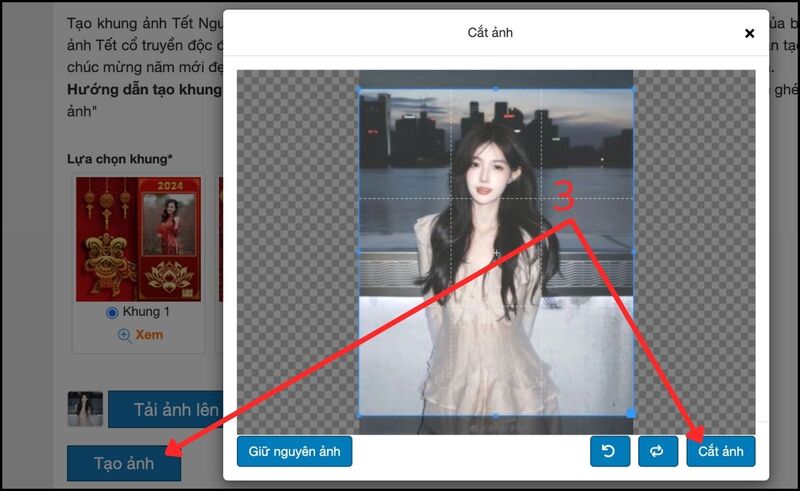Click the Cắt ảnh crop button
Image resolution: width=800 pixels, height=491 pixels.
coord(720,451)
